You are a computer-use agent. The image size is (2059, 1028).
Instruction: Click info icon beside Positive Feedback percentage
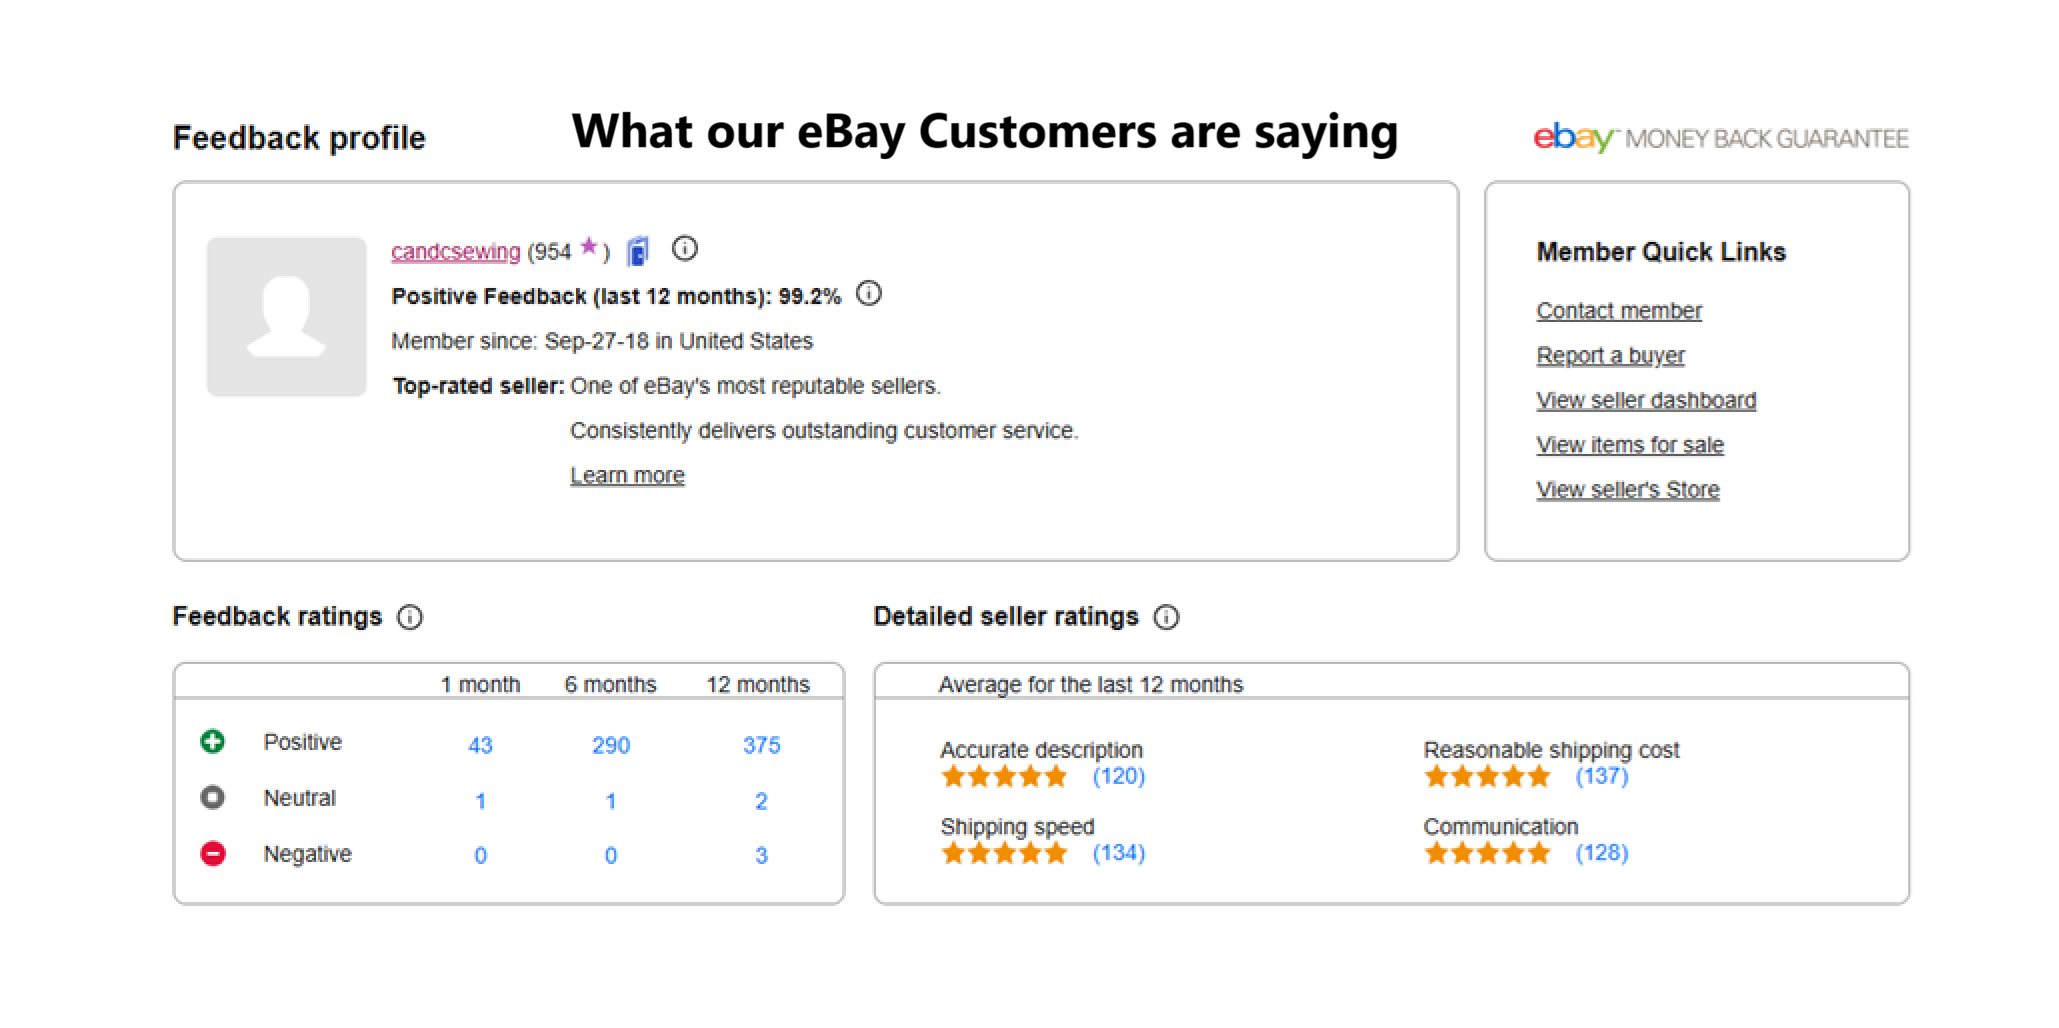click(x=869, y=294)
